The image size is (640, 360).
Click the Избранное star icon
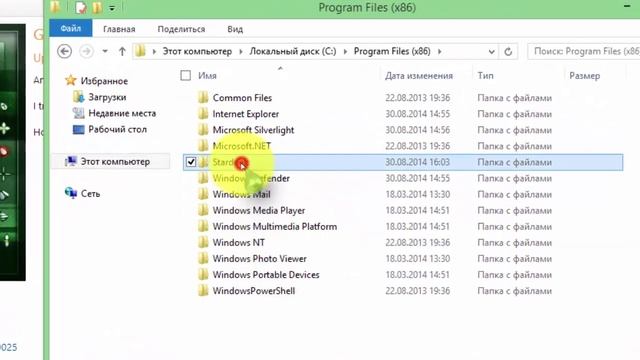71,80
